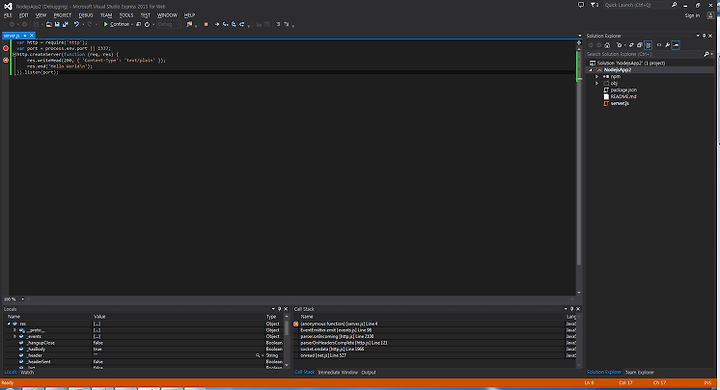Click the Show Next Statement arrow icon
Screen dimensions: 720x390
pyautogui.click(x=217, y=24)
